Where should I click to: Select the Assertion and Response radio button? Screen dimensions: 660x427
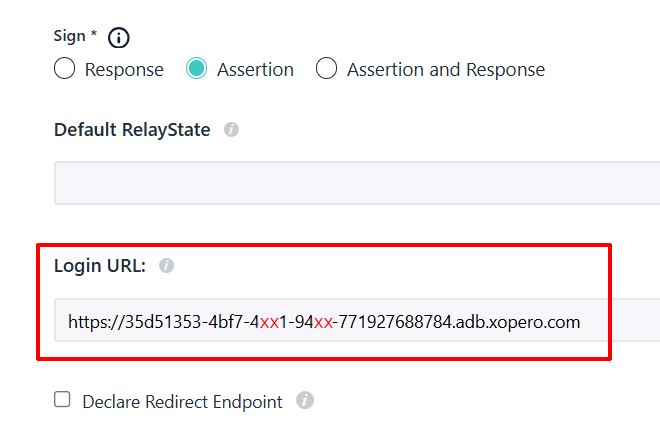click(327, 69)
